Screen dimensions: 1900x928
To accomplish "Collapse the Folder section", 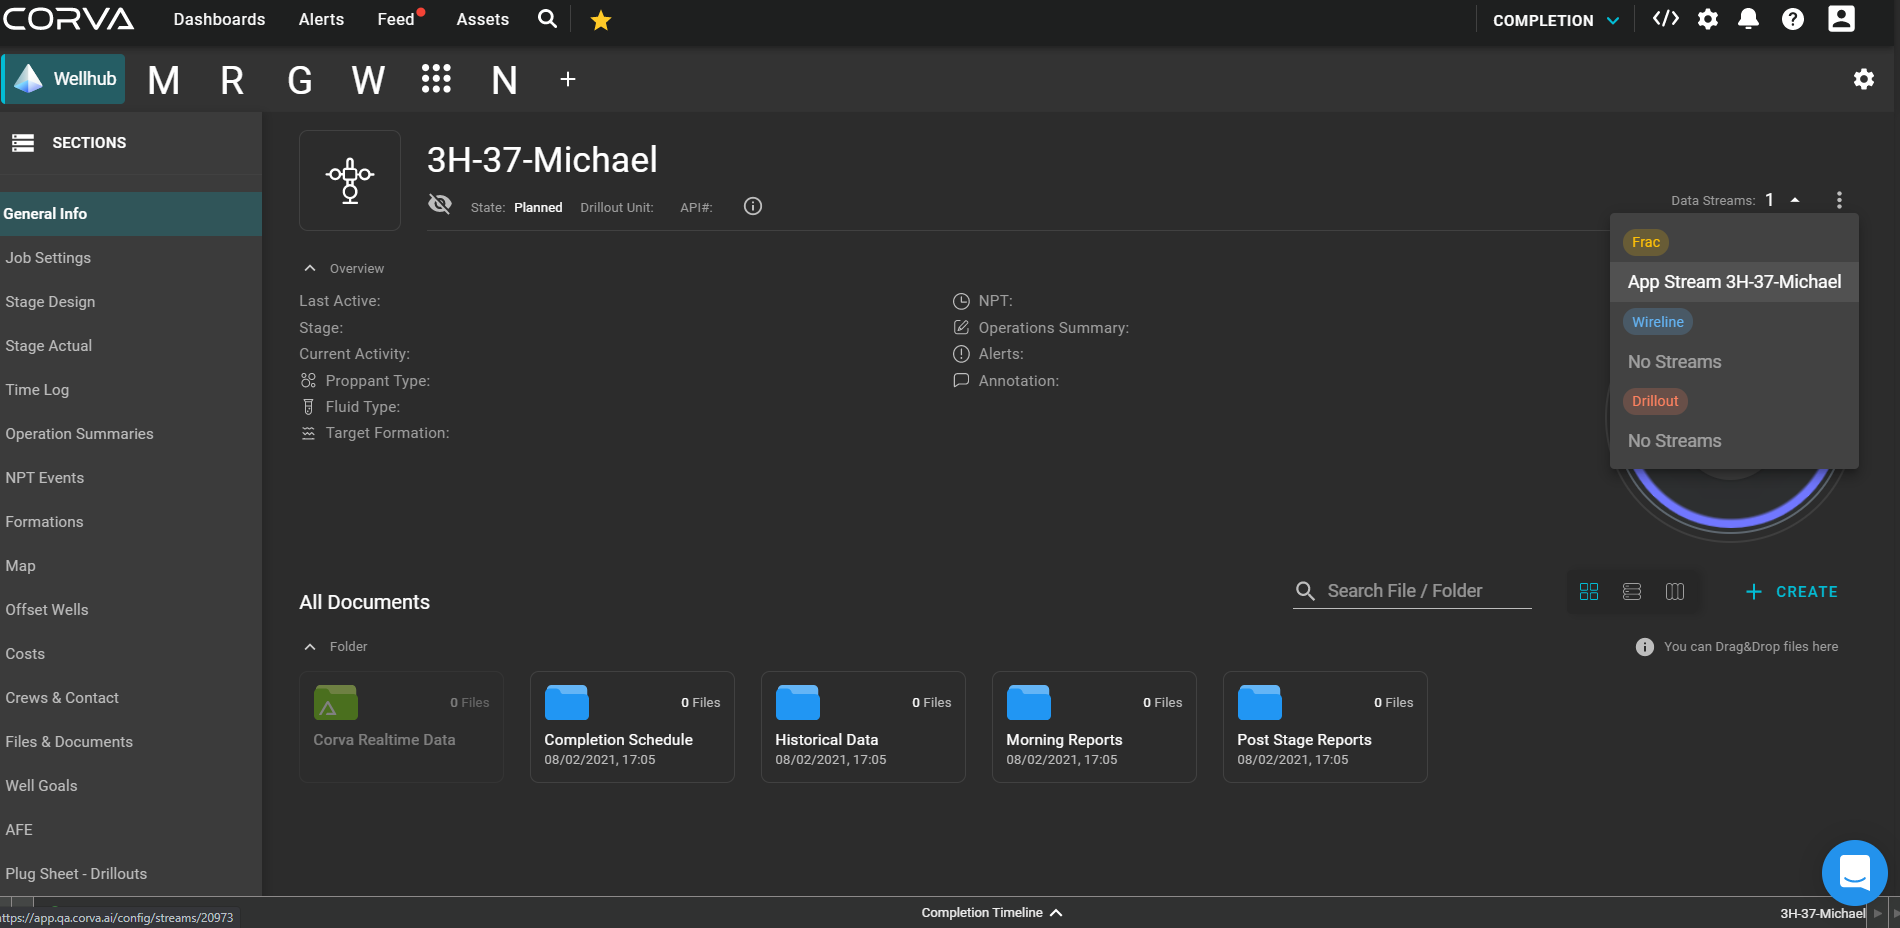I will [x=310, y=647].
